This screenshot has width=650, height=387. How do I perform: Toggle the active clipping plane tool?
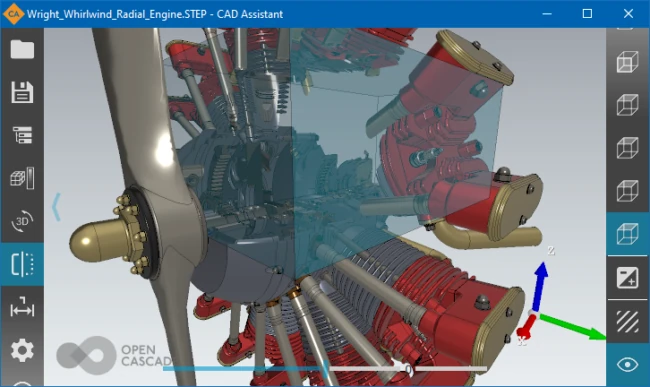pos(22,264)
